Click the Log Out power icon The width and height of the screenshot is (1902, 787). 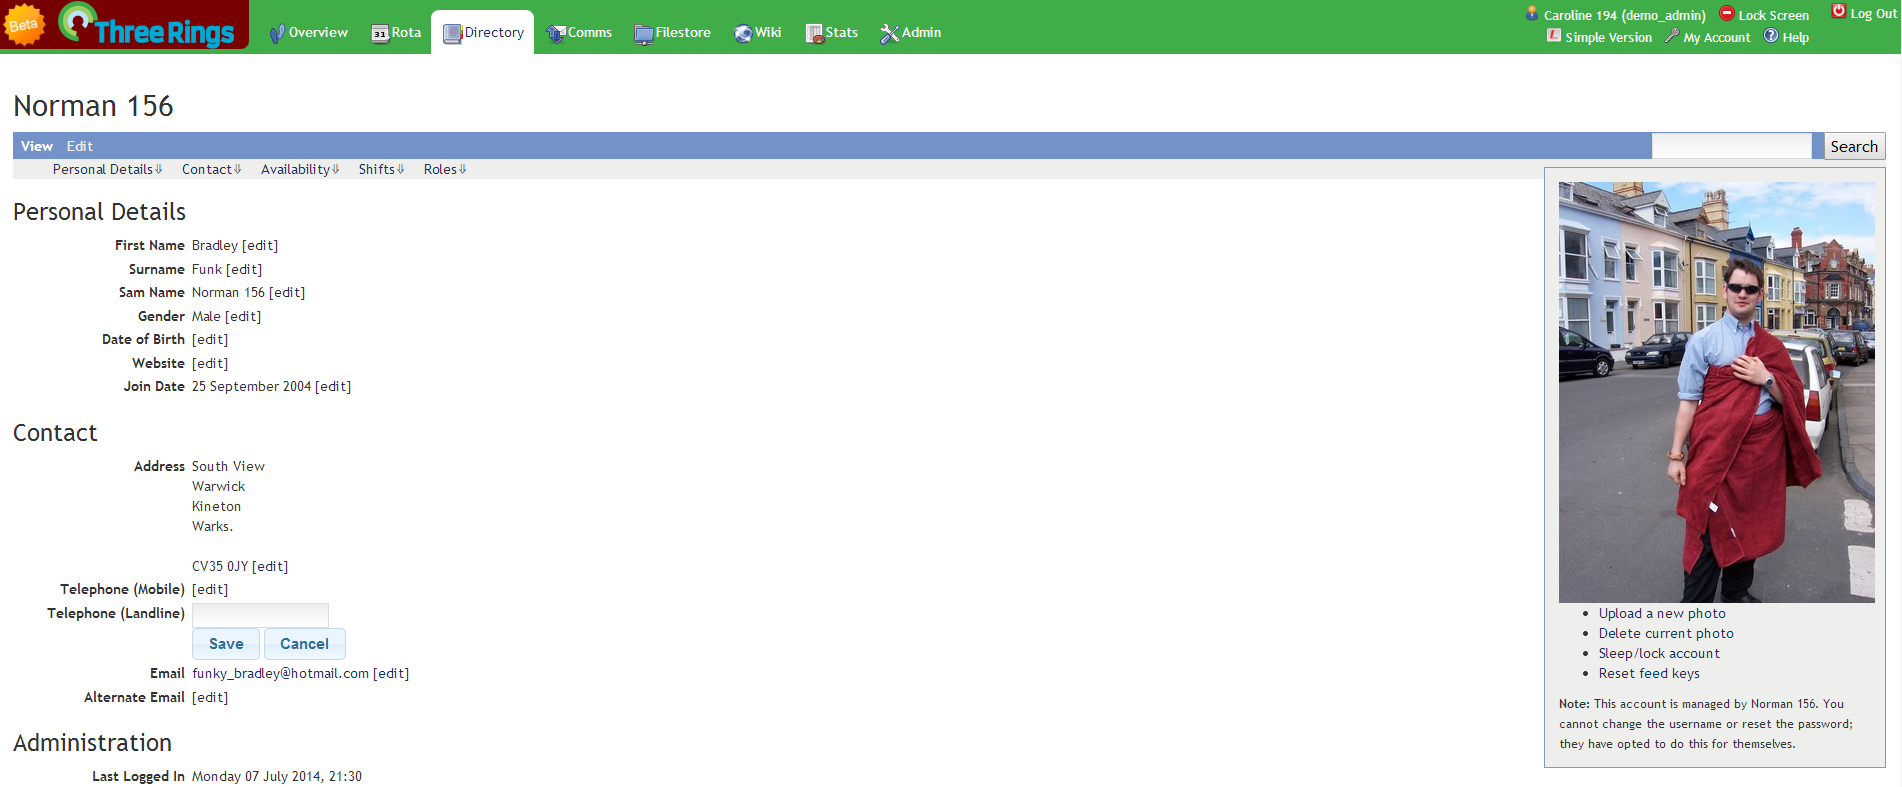(1838, 11)
